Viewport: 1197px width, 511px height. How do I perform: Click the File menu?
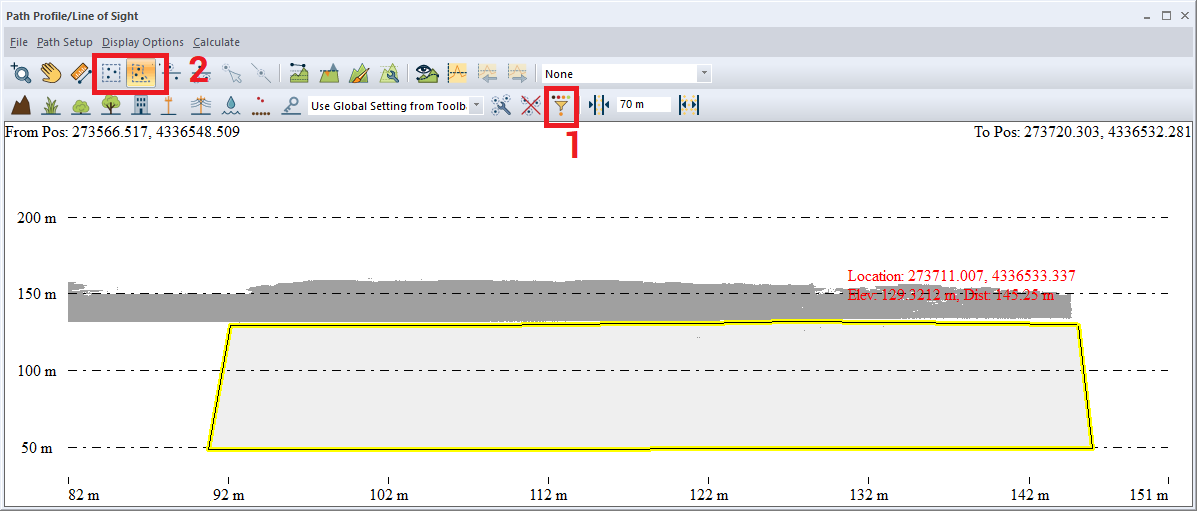pyautogui.click(x=19, y=42)
